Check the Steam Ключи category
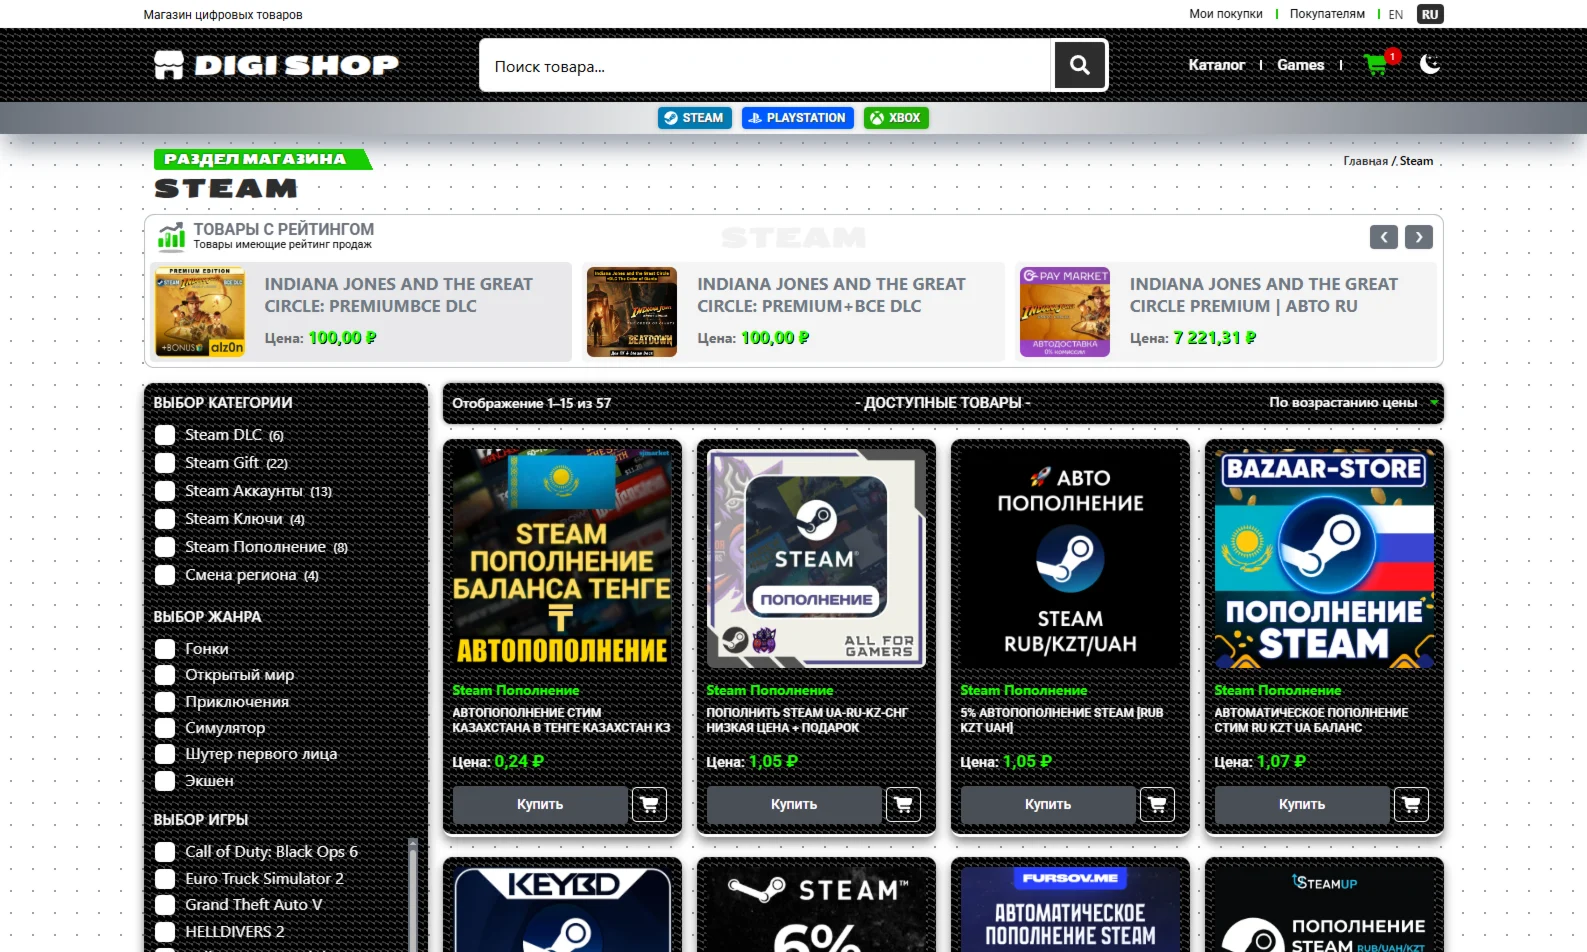The image size is (1587, 952). [165, 519]
